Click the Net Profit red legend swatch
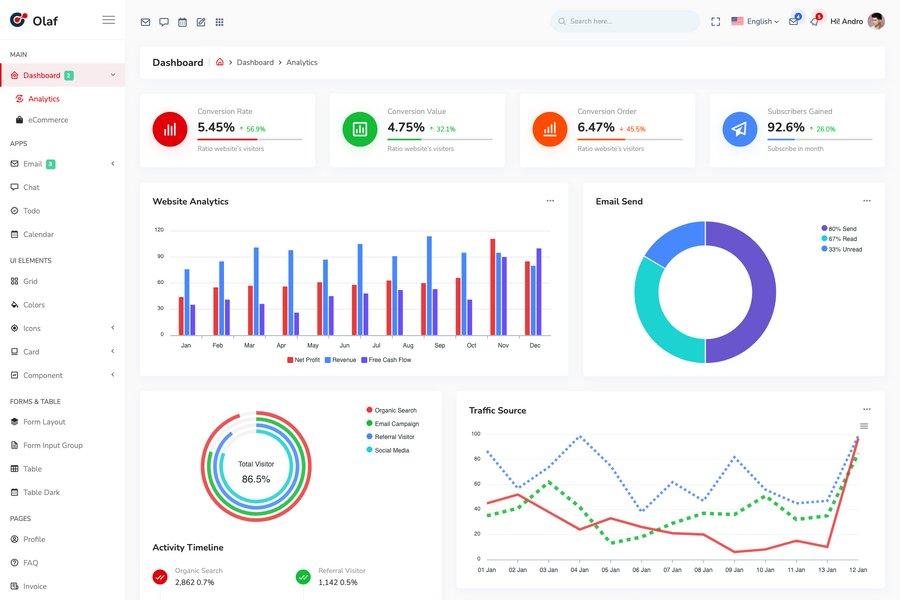Image resolution: width=900 pixels, height=600 pixels. (290, 358)
